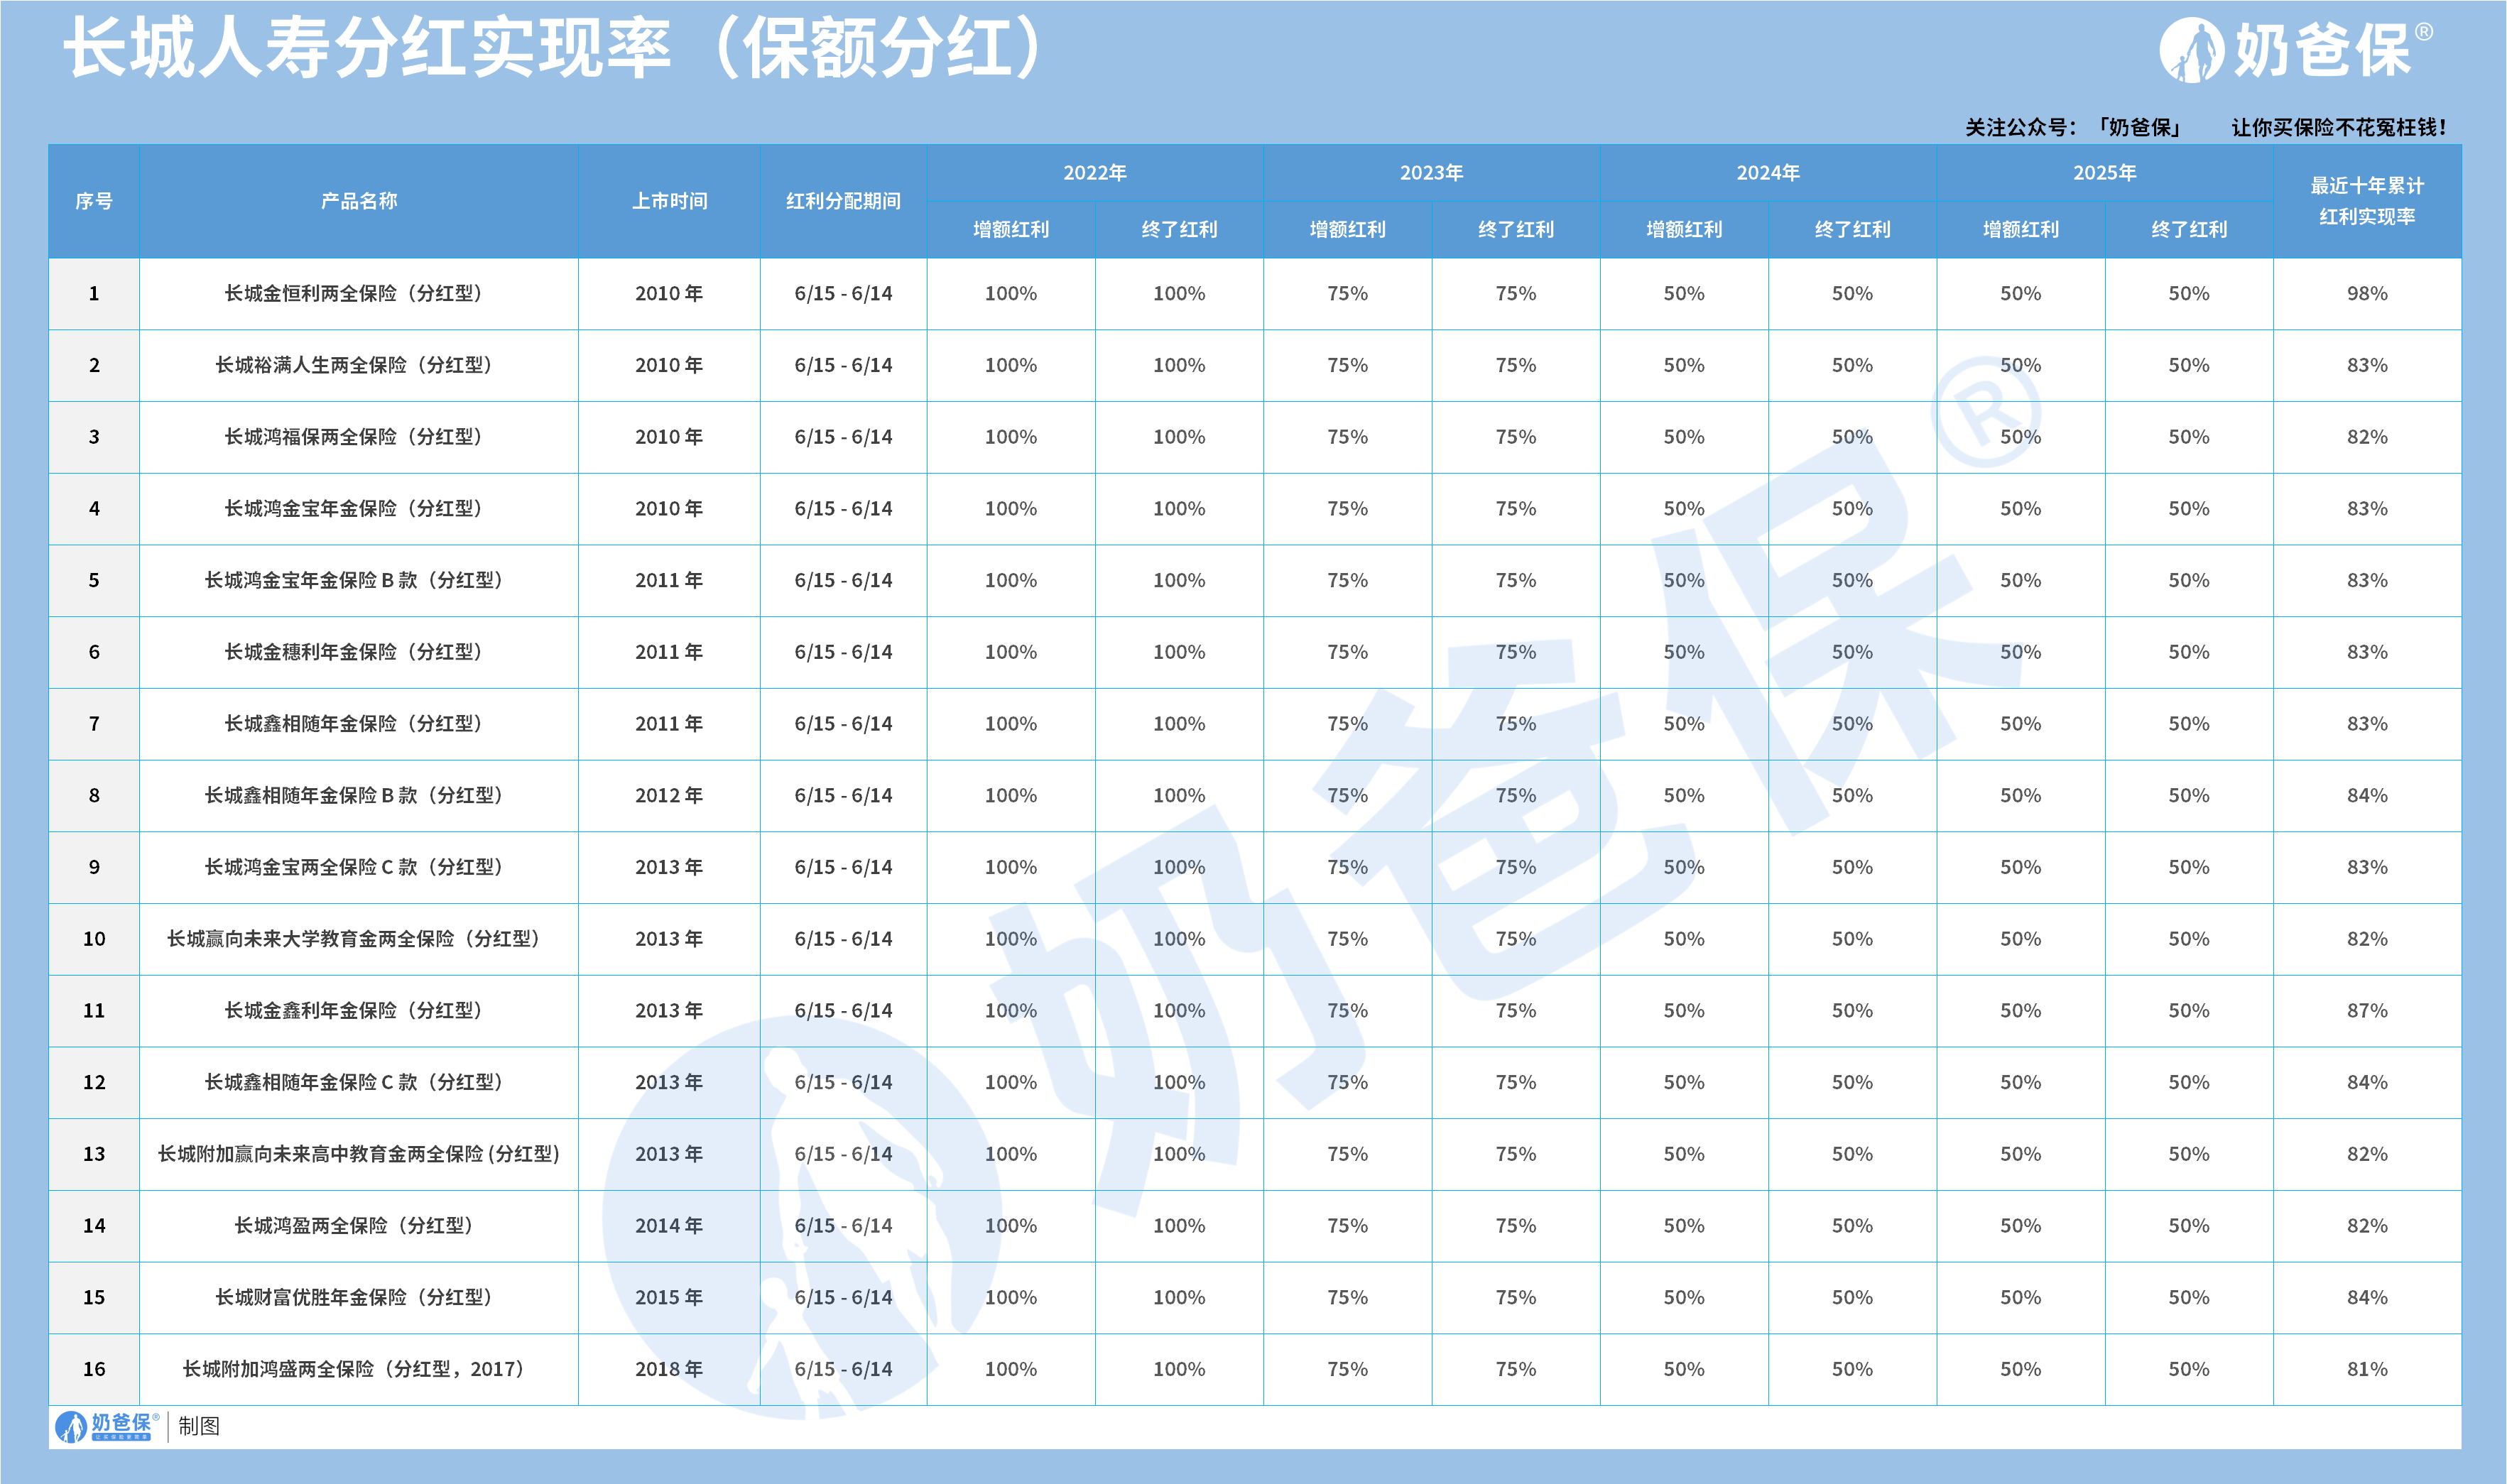Select product 长城附加鸿盛两全保险（分红型，2017）
The image size is (2507, 1484).
point(358,1369)
